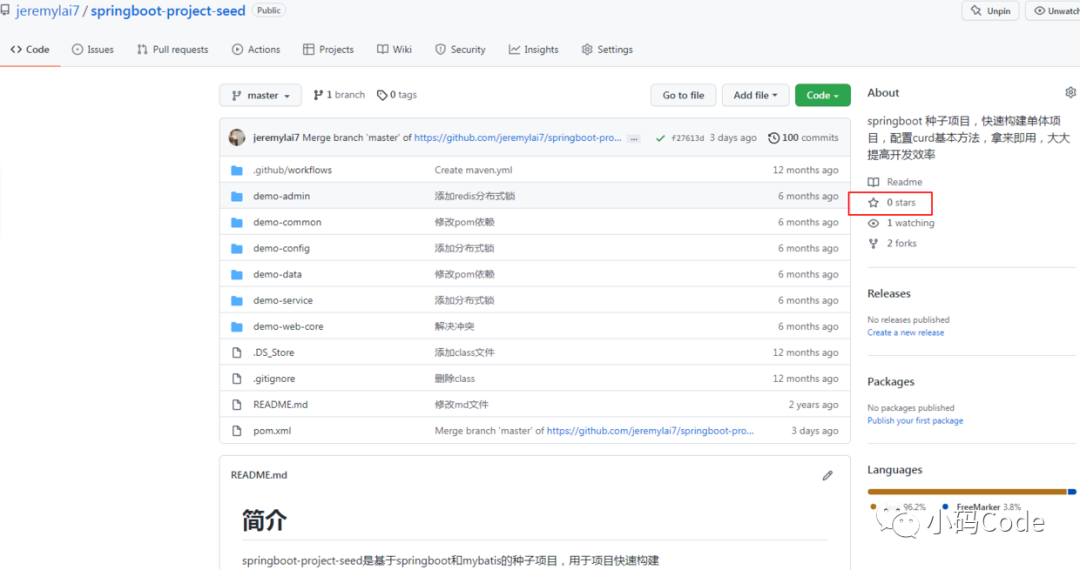The height and width of the screenshot is (570, 1080).
Task: Click the commit hash f27613d
Action: 687,138
